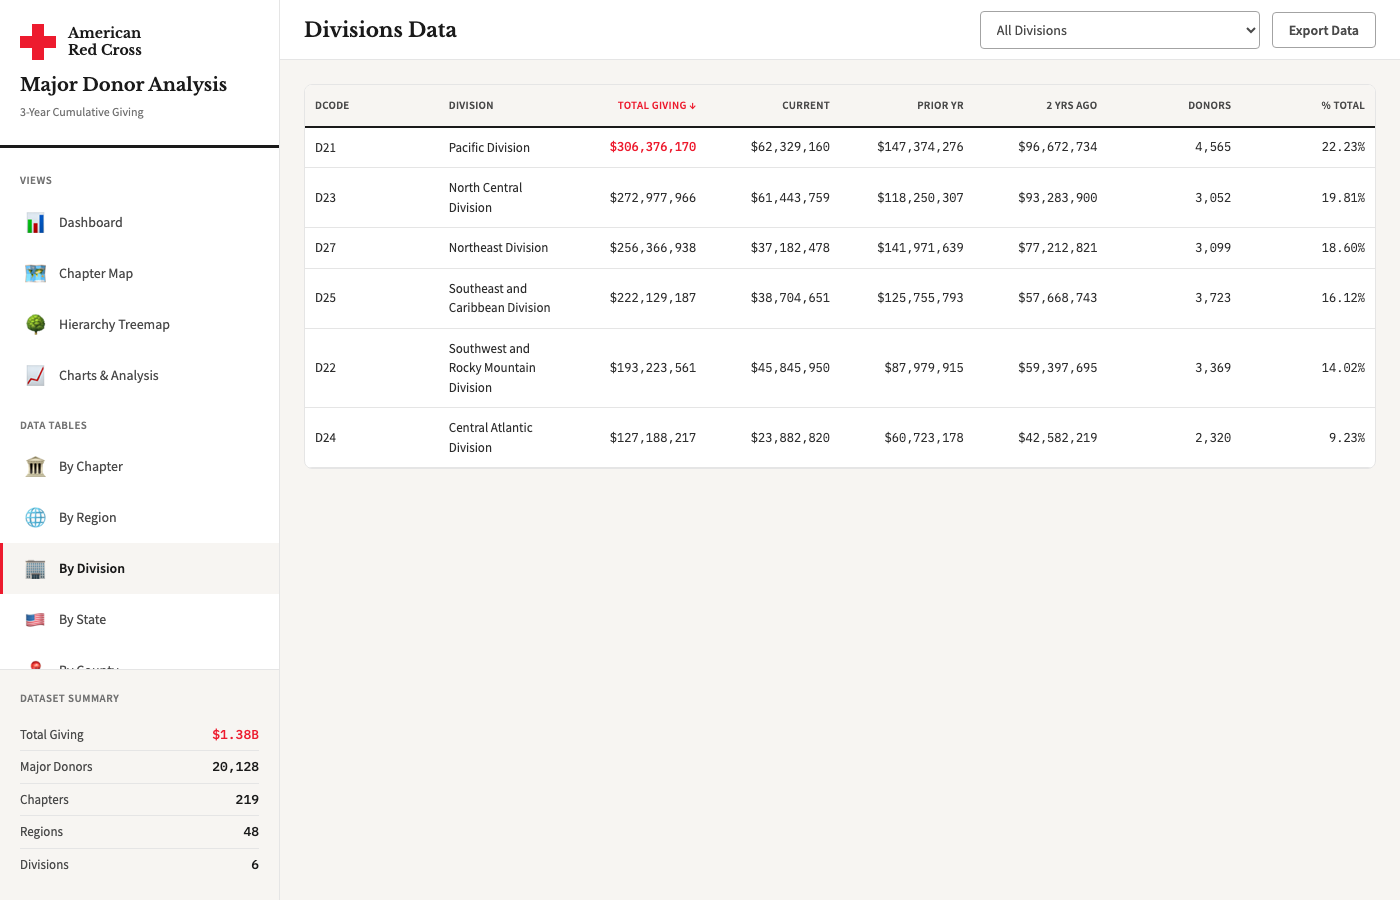
Task: Click the 22.23% total value
Action: (x=1343, y=147)
